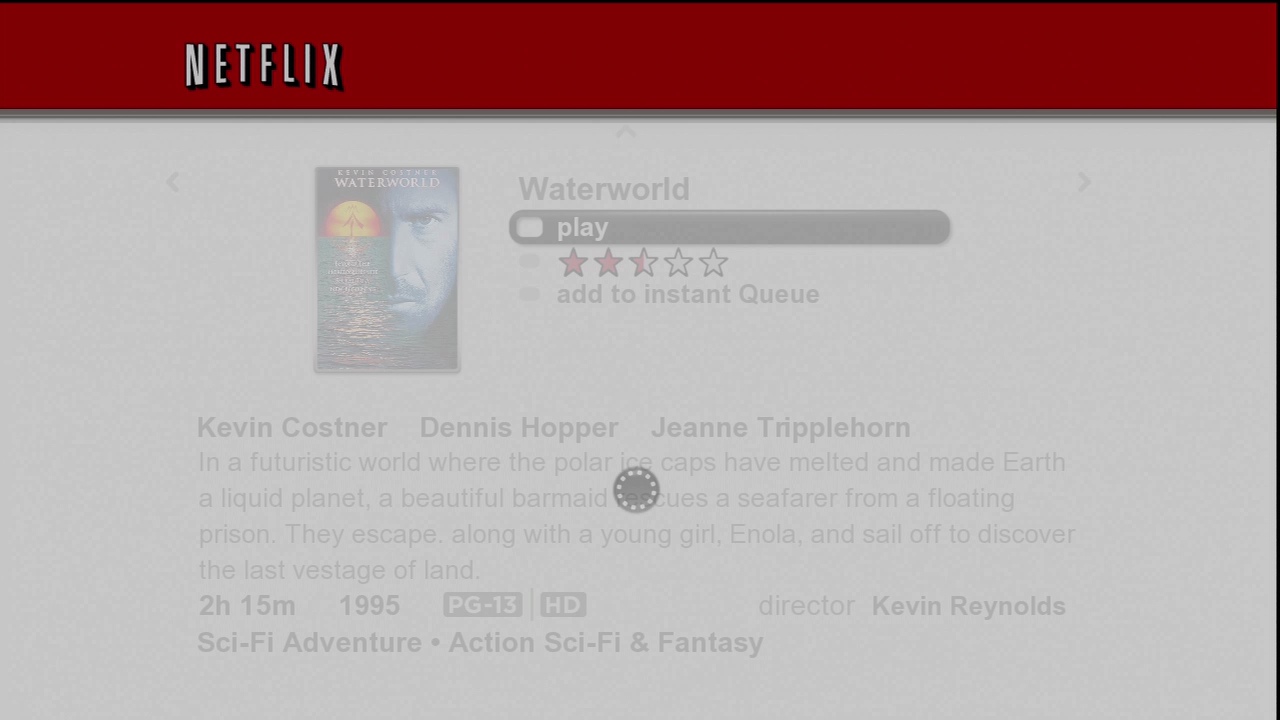Image resolution: width=1280 pixels, height=720 pixels.
Task: Click director name Kevin Reynolds
Action: coord(969,606)
